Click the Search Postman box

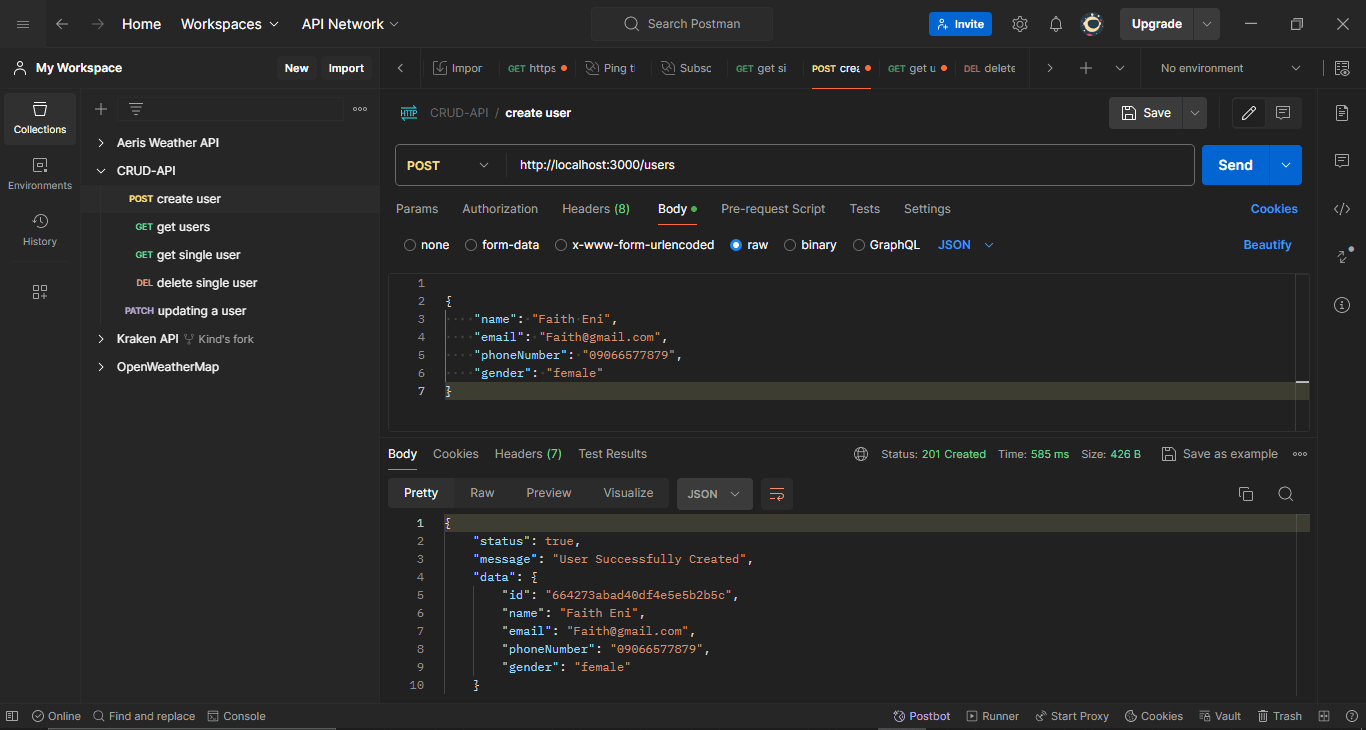[682, 24]
